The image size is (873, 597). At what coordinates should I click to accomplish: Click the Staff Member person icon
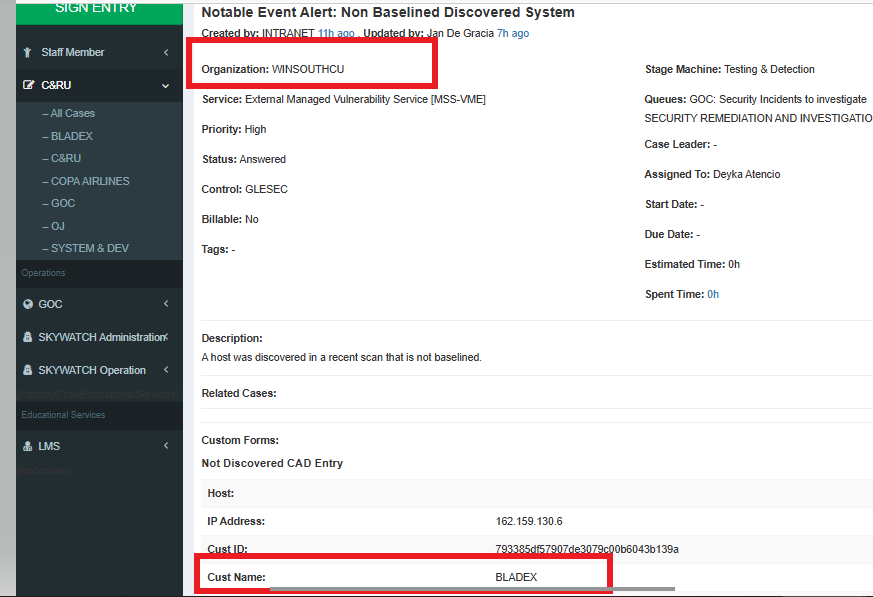point(27,52)
